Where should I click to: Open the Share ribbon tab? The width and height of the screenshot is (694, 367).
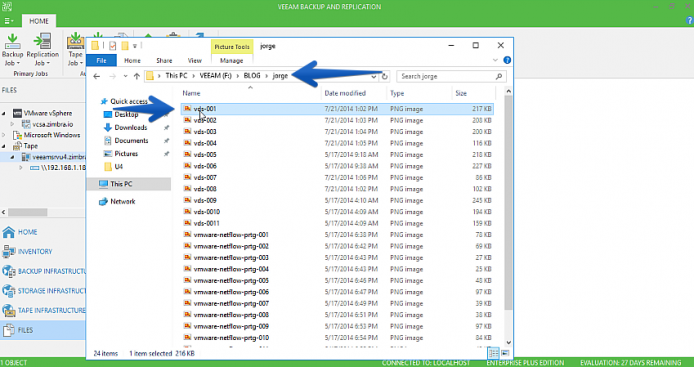(164, 61)
